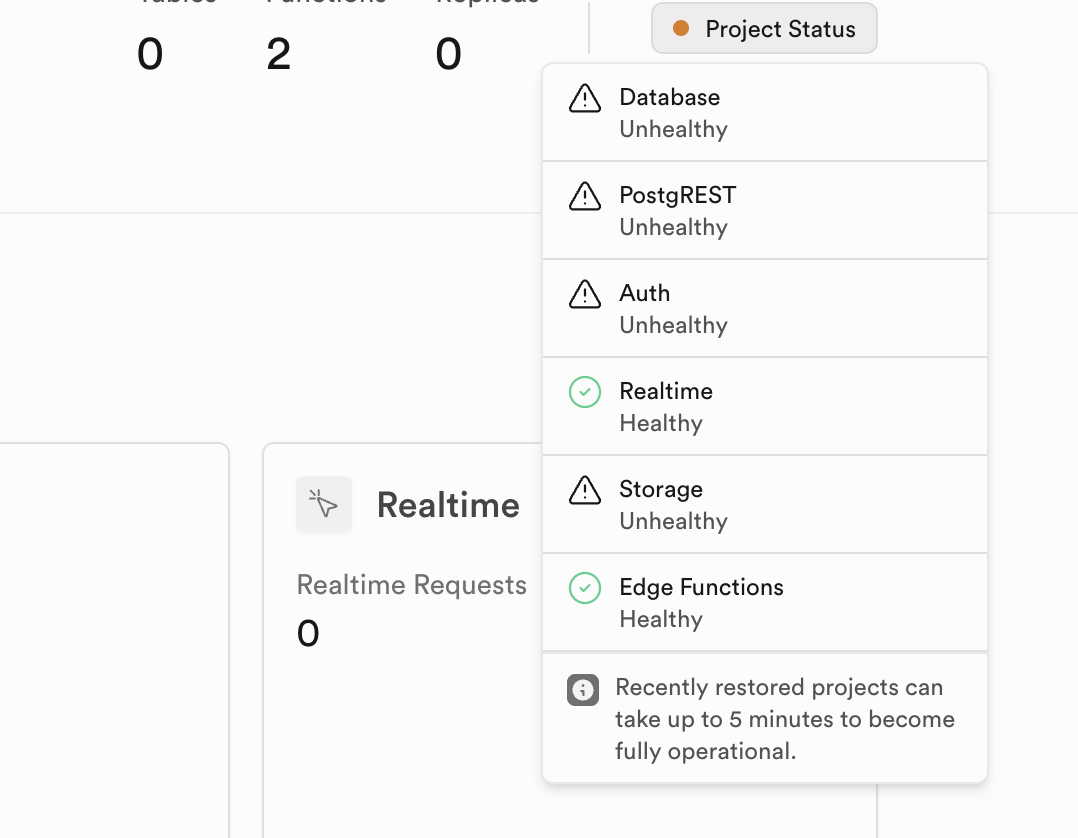Image resolution: width=1078 pixels, height=838 pixels.
Task: Click the Realtime green checkmark icon
Action: (585, 392)
